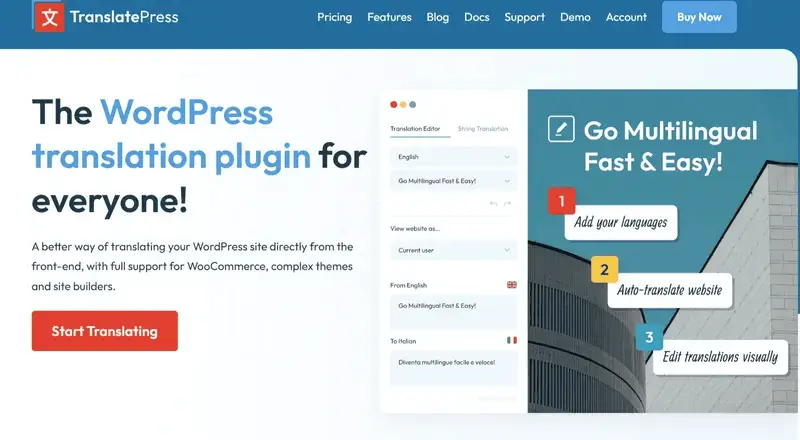Click the Add your languages card
Viewport: 800px width, 440px height.
click(x=620, y=223)
